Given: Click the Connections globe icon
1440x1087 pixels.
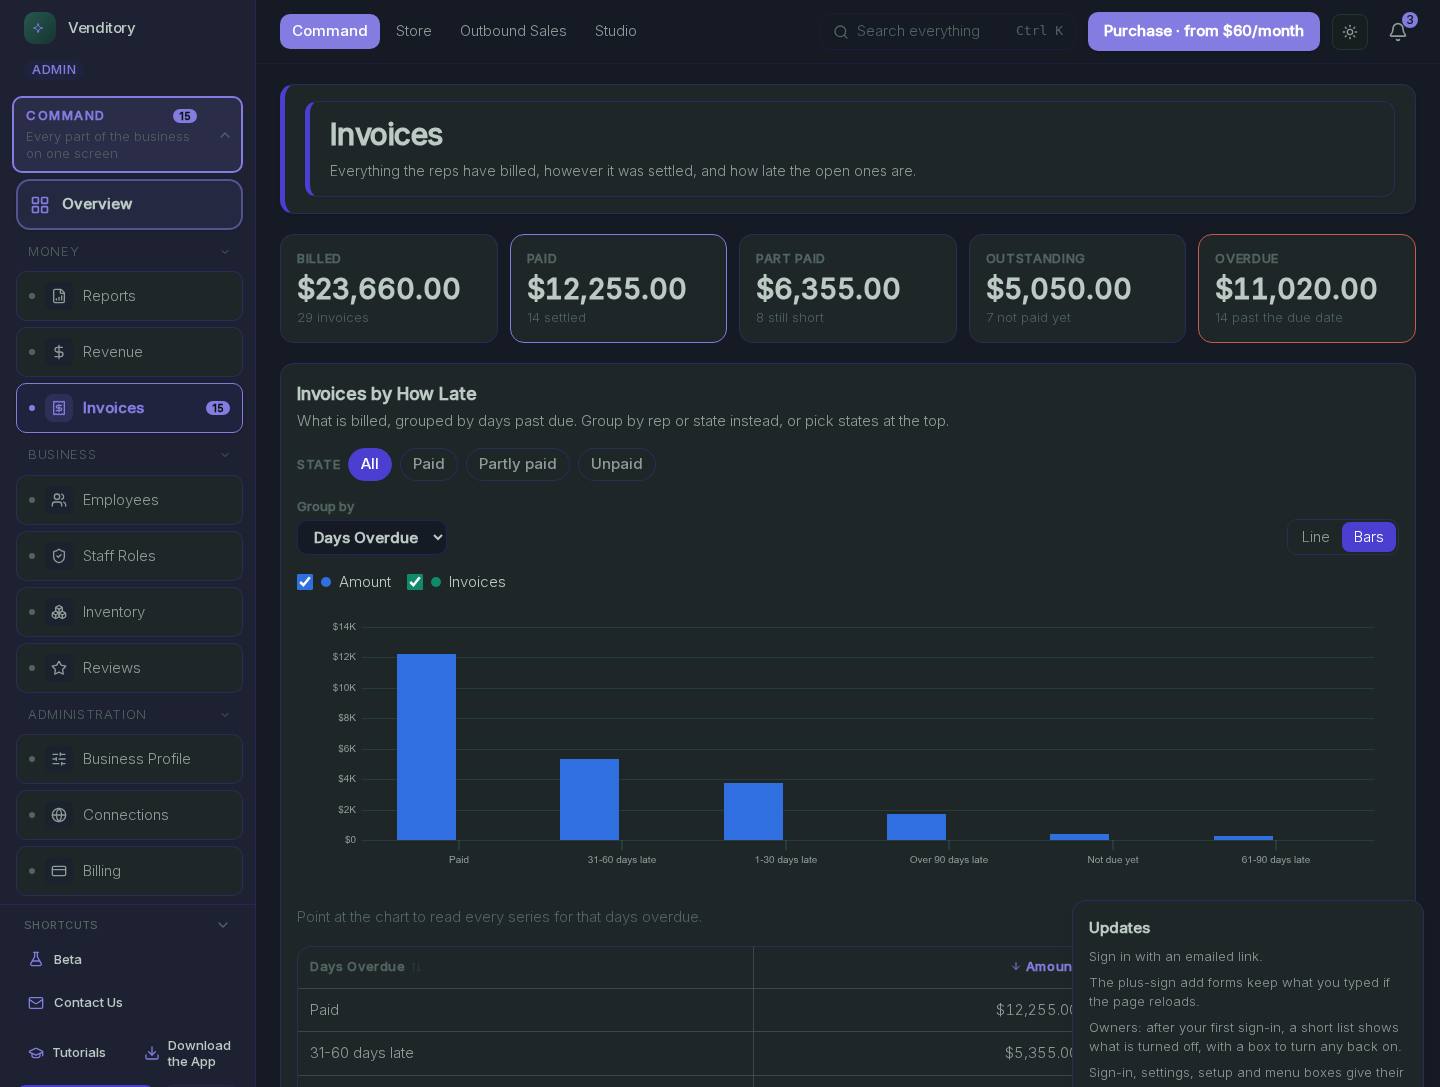Looking at the screenshot, I should [59, 815].
